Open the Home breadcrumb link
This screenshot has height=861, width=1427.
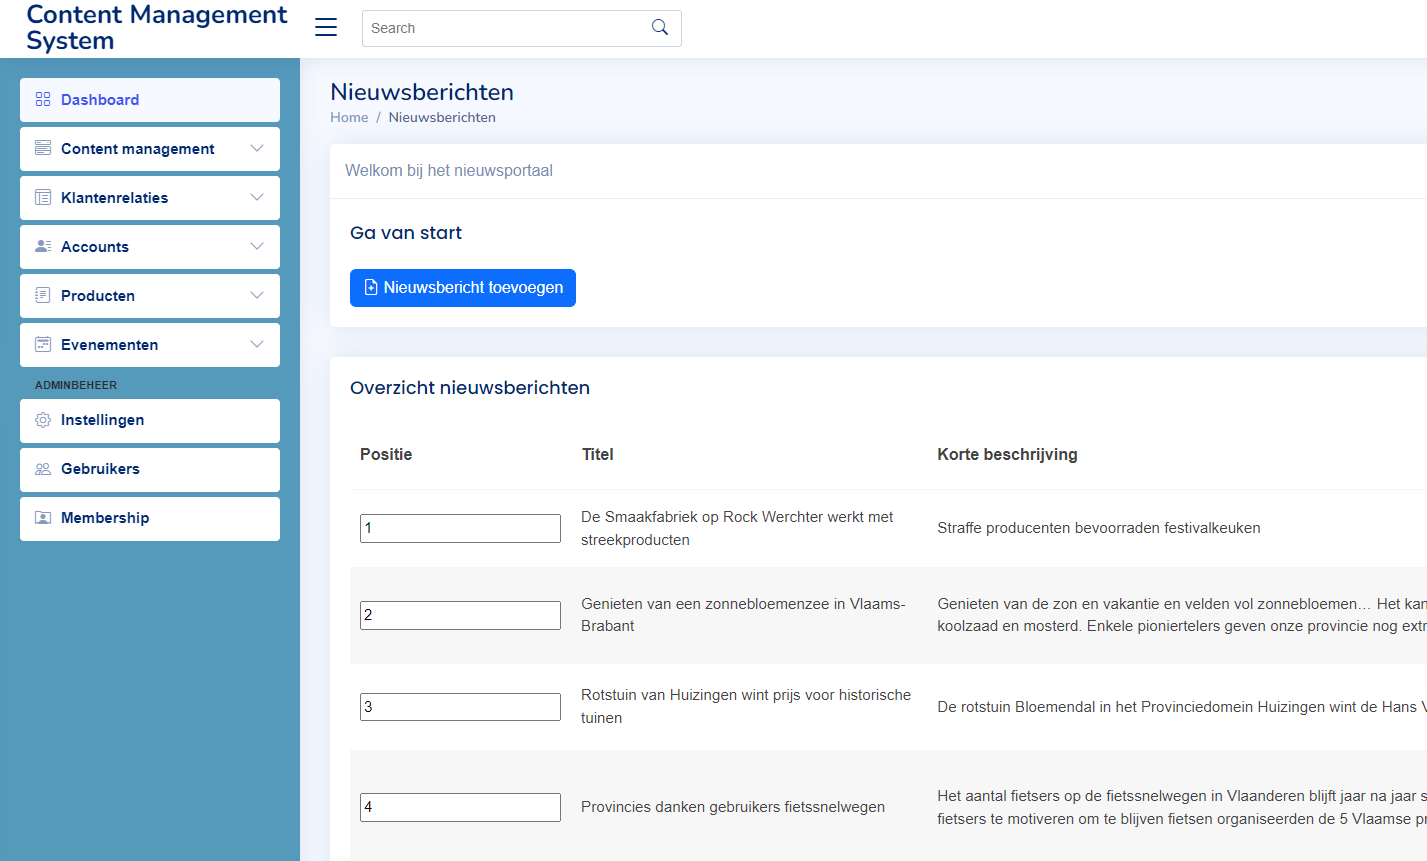click(x=349, y=117)
